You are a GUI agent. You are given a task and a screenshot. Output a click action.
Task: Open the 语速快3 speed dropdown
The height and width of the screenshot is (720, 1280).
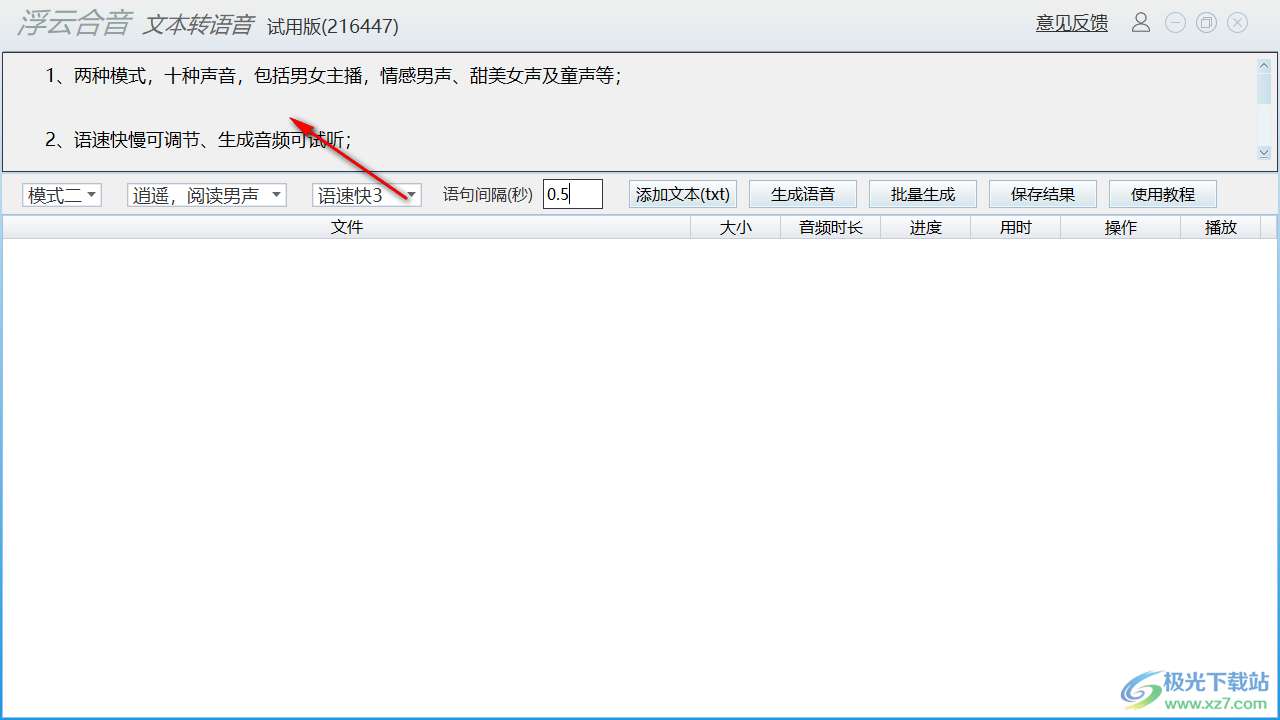click(367, 195)
